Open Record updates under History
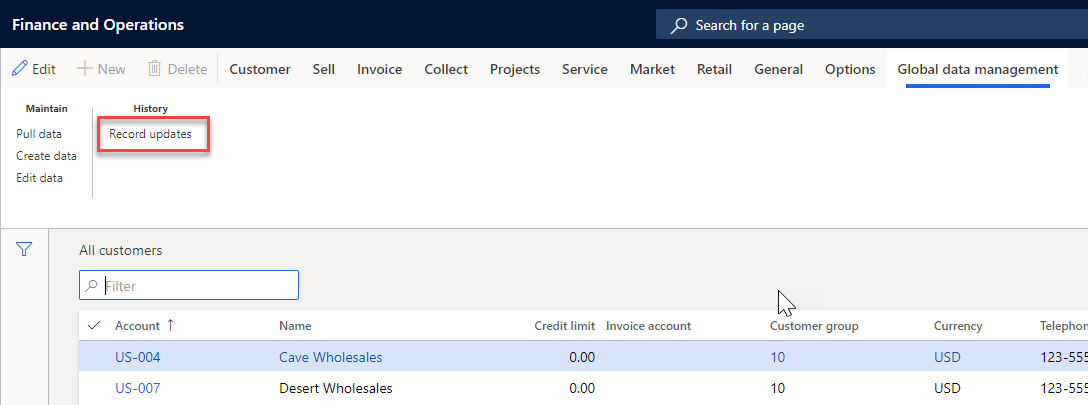Screen dimensions: 1088x405 (151, 134)
